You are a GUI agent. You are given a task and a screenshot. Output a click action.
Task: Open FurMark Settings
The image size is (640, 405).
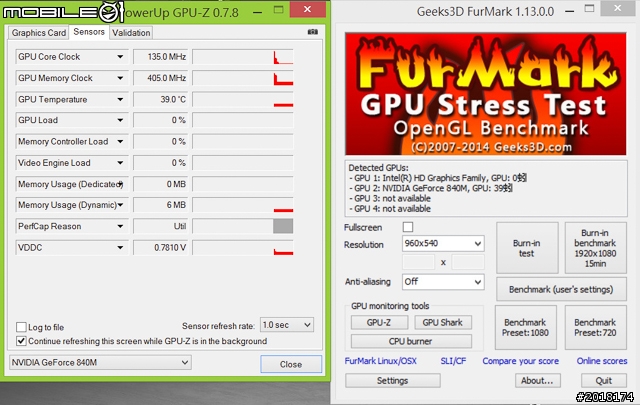click(393, 381)
